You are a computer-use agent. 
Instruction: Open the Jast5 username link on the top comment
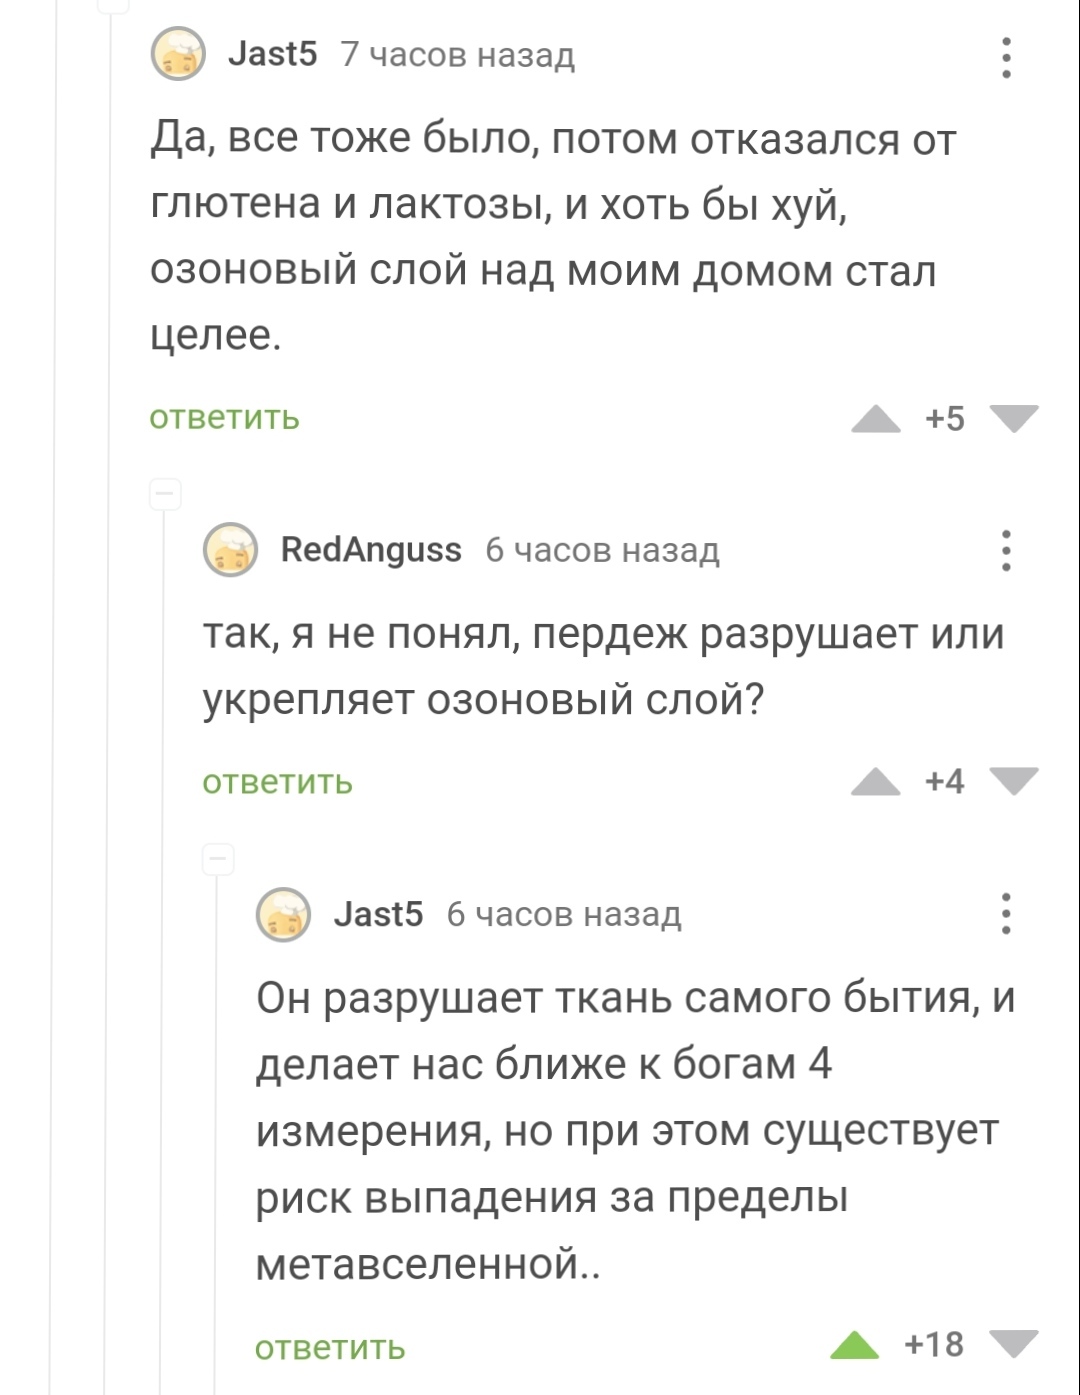tap(272, 54)
